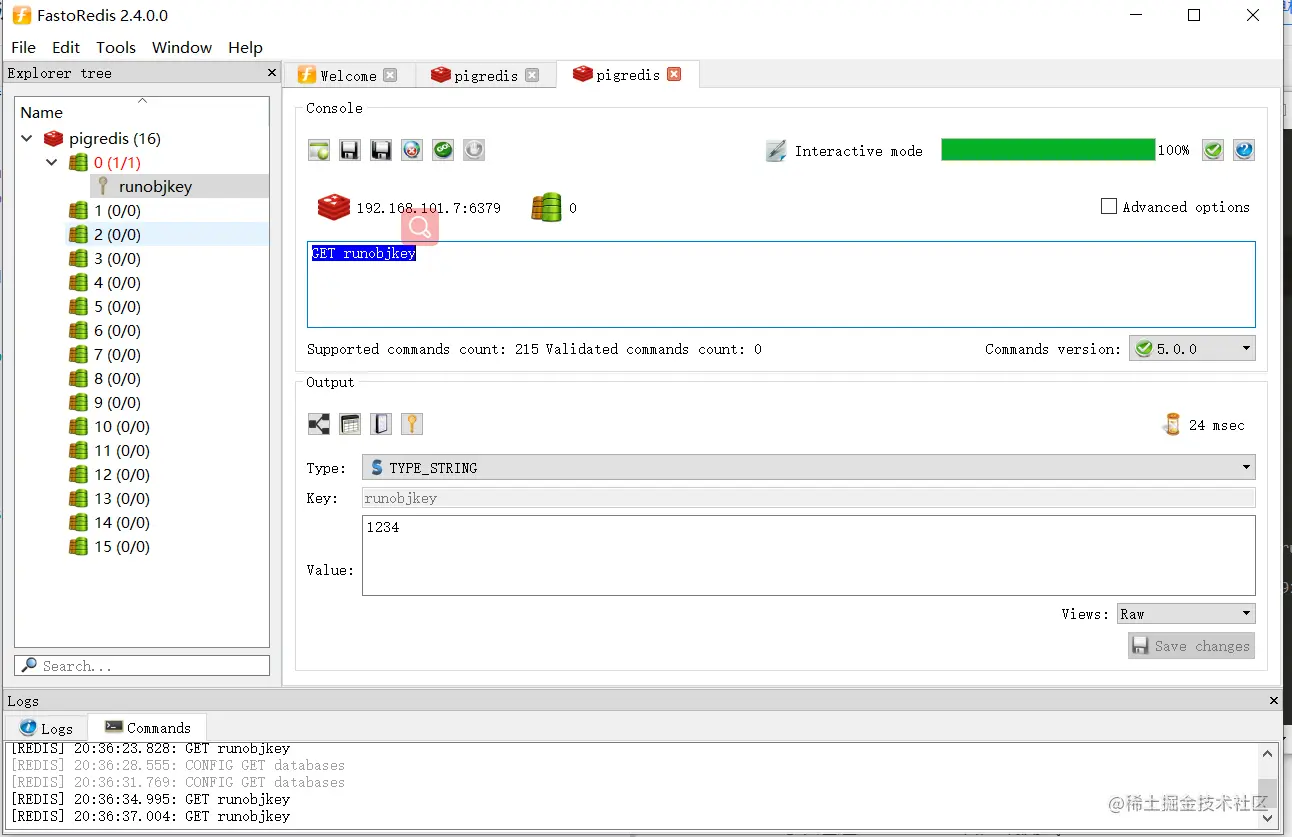Click into the console command editor
The width and height of the screenshot is (1292, 837).
(x=781, y=284)
